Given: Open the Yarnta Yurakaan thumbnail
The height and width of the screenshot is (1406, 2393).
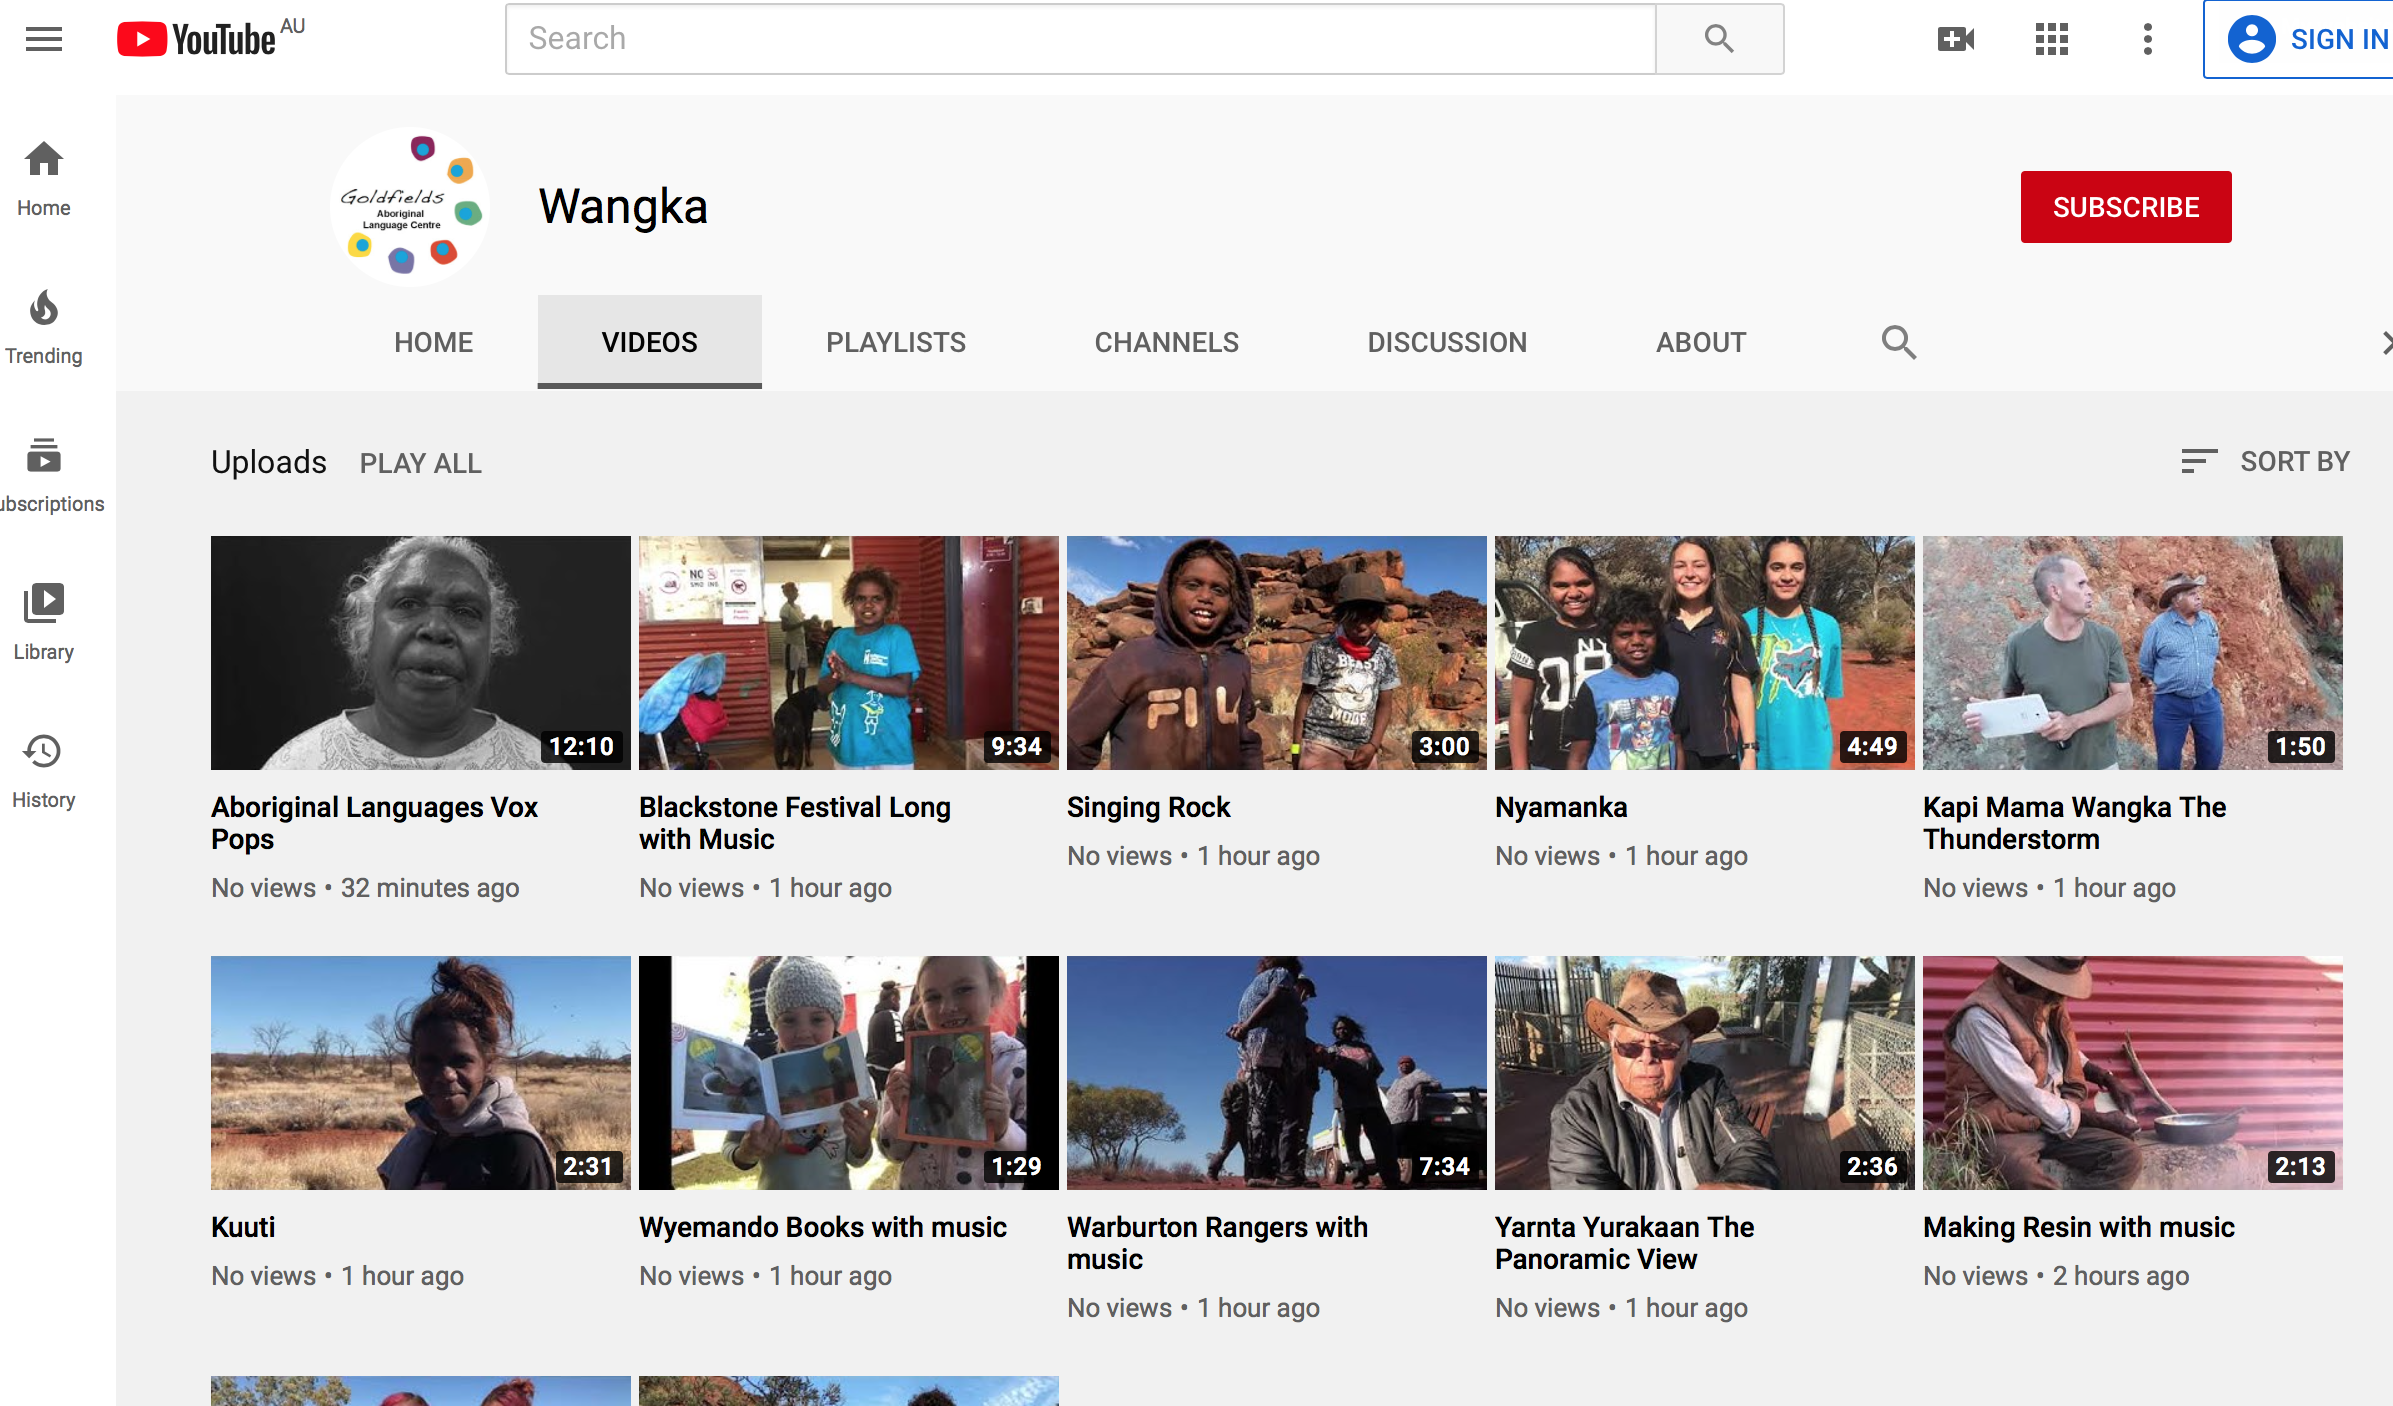Looking at the screenshot, I should (x=1705, y=1073).
